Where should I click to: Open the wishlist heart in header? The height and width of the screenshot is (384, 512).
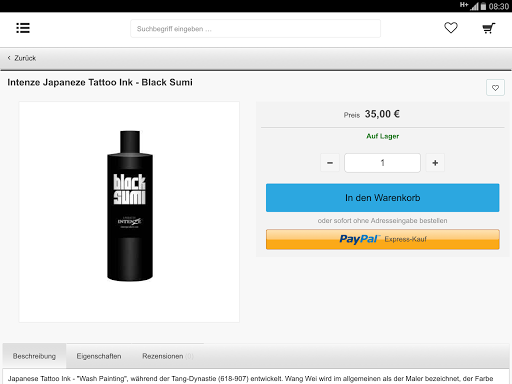[451, 28]
